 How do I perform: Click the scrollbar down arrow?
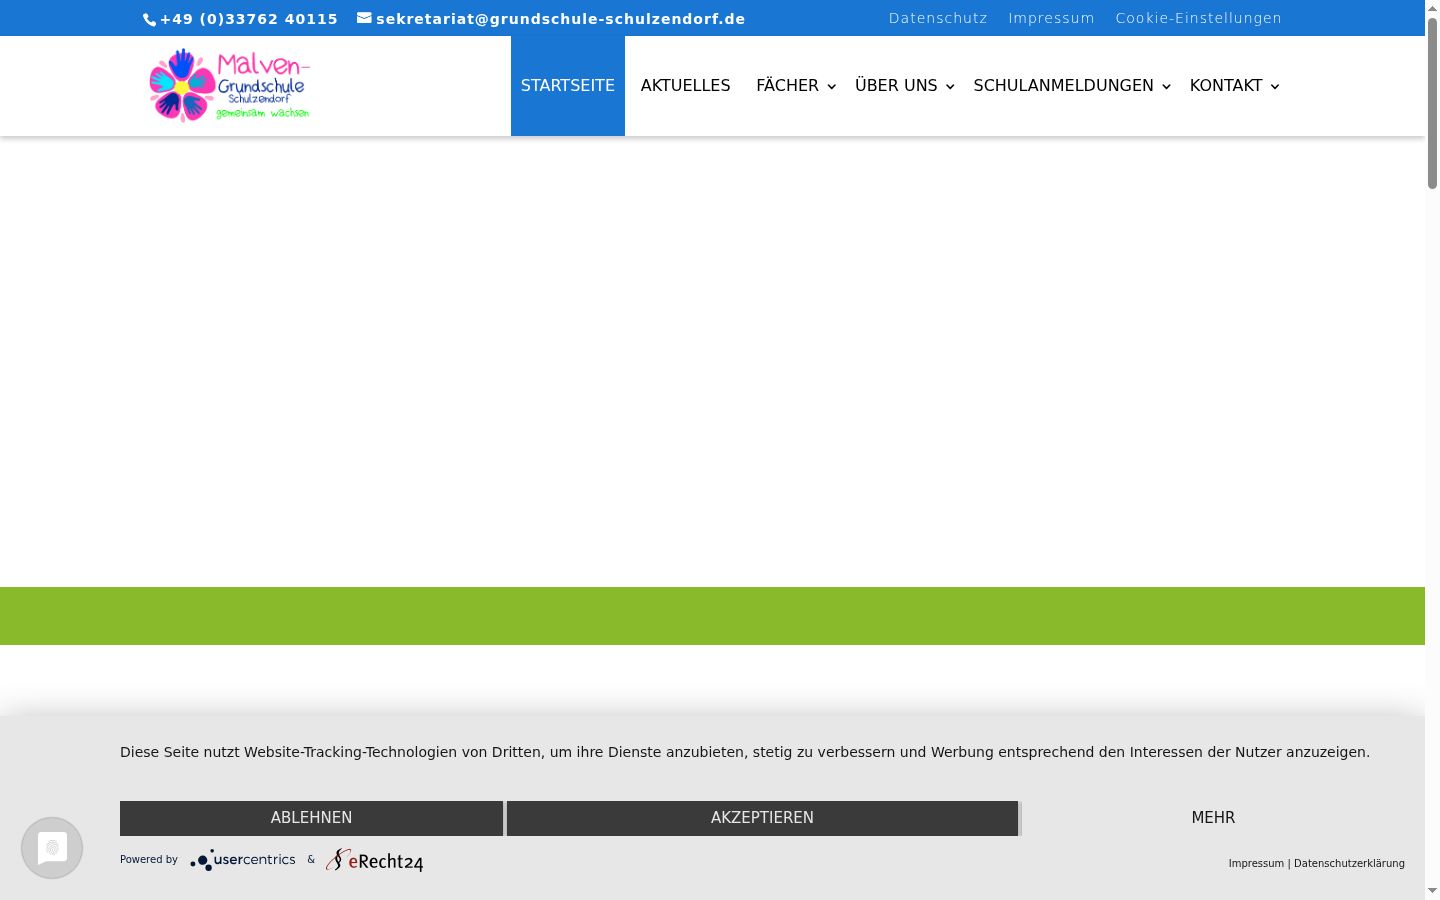click(1432, 891)
